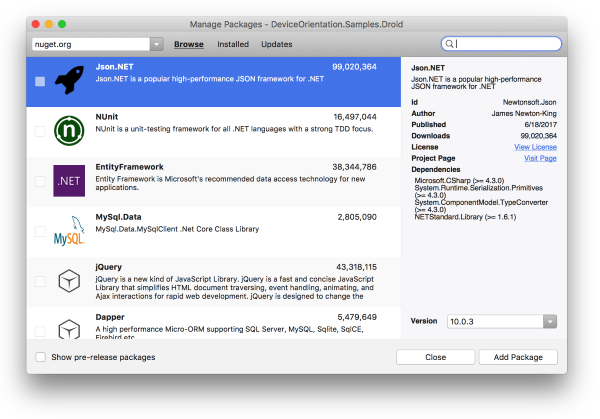Open the nuget.org source dropdown arrow

pos(157,44)
